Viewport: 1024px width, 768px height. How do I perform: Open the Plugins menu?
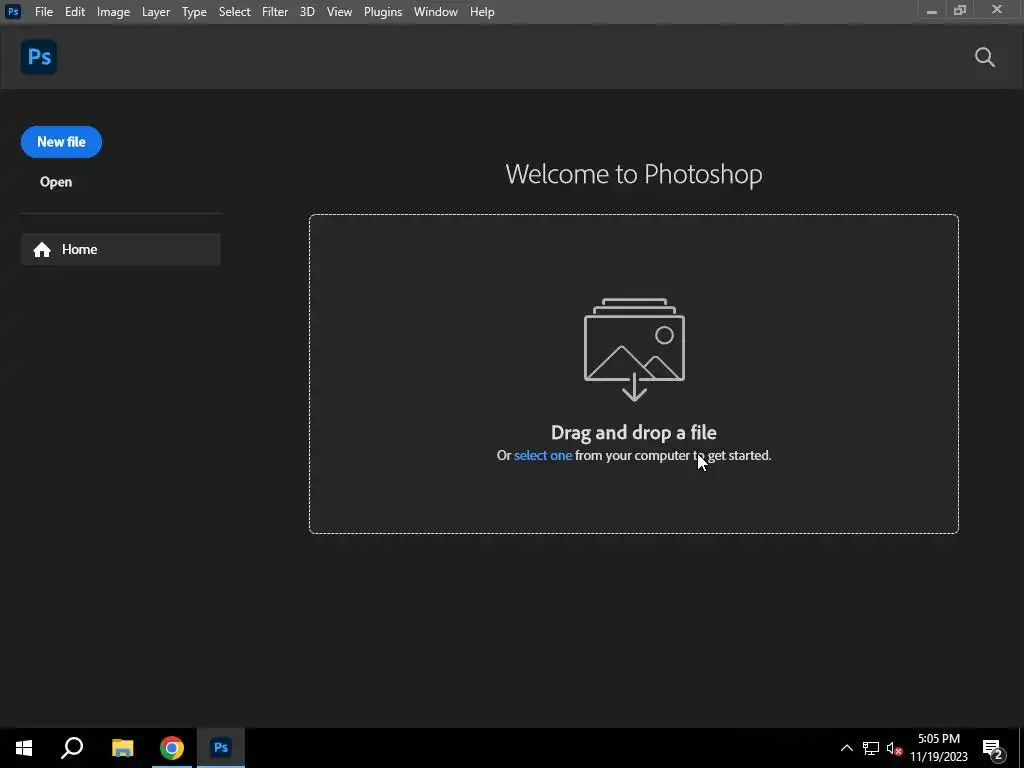click(x=383, y=12)
